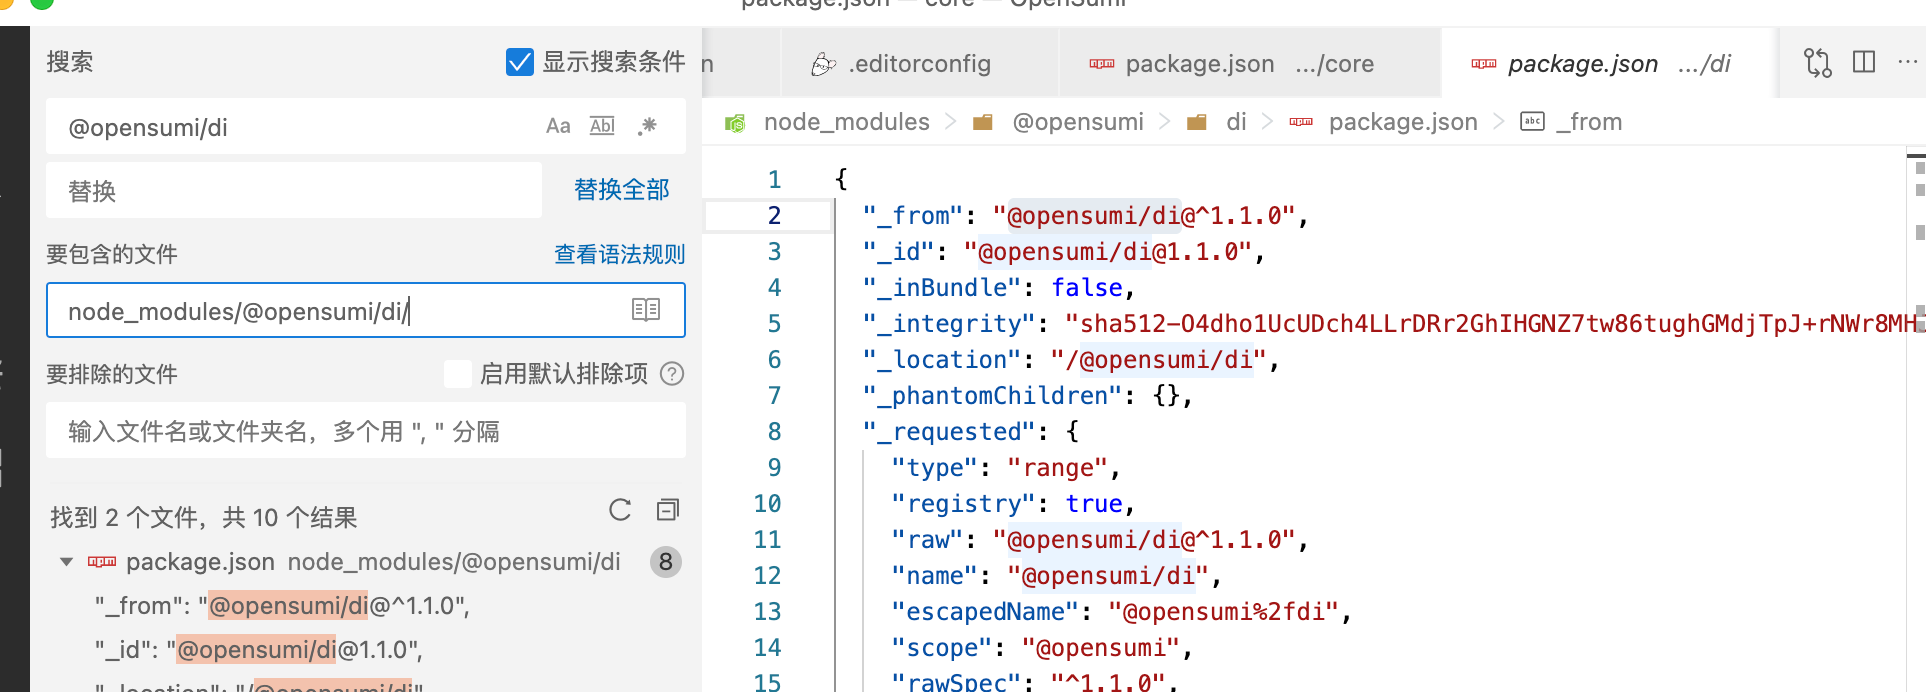Select the package.json .../di tab
The height and width of the screenshot is (692, 1926).
(1608, 64)
